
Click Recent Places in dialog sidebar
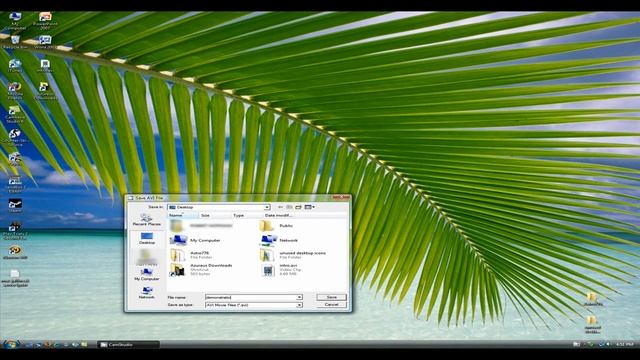coord(147,220)
